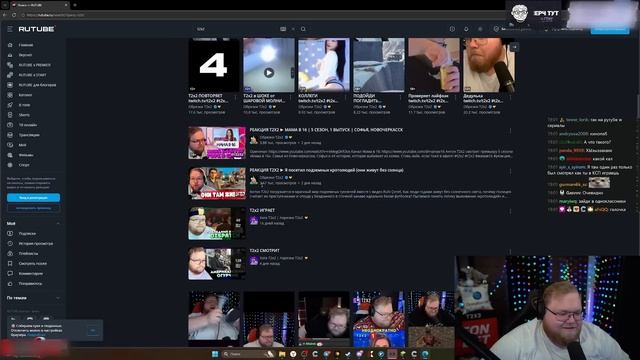Open the История просмотра clock icon

point(10,244)
